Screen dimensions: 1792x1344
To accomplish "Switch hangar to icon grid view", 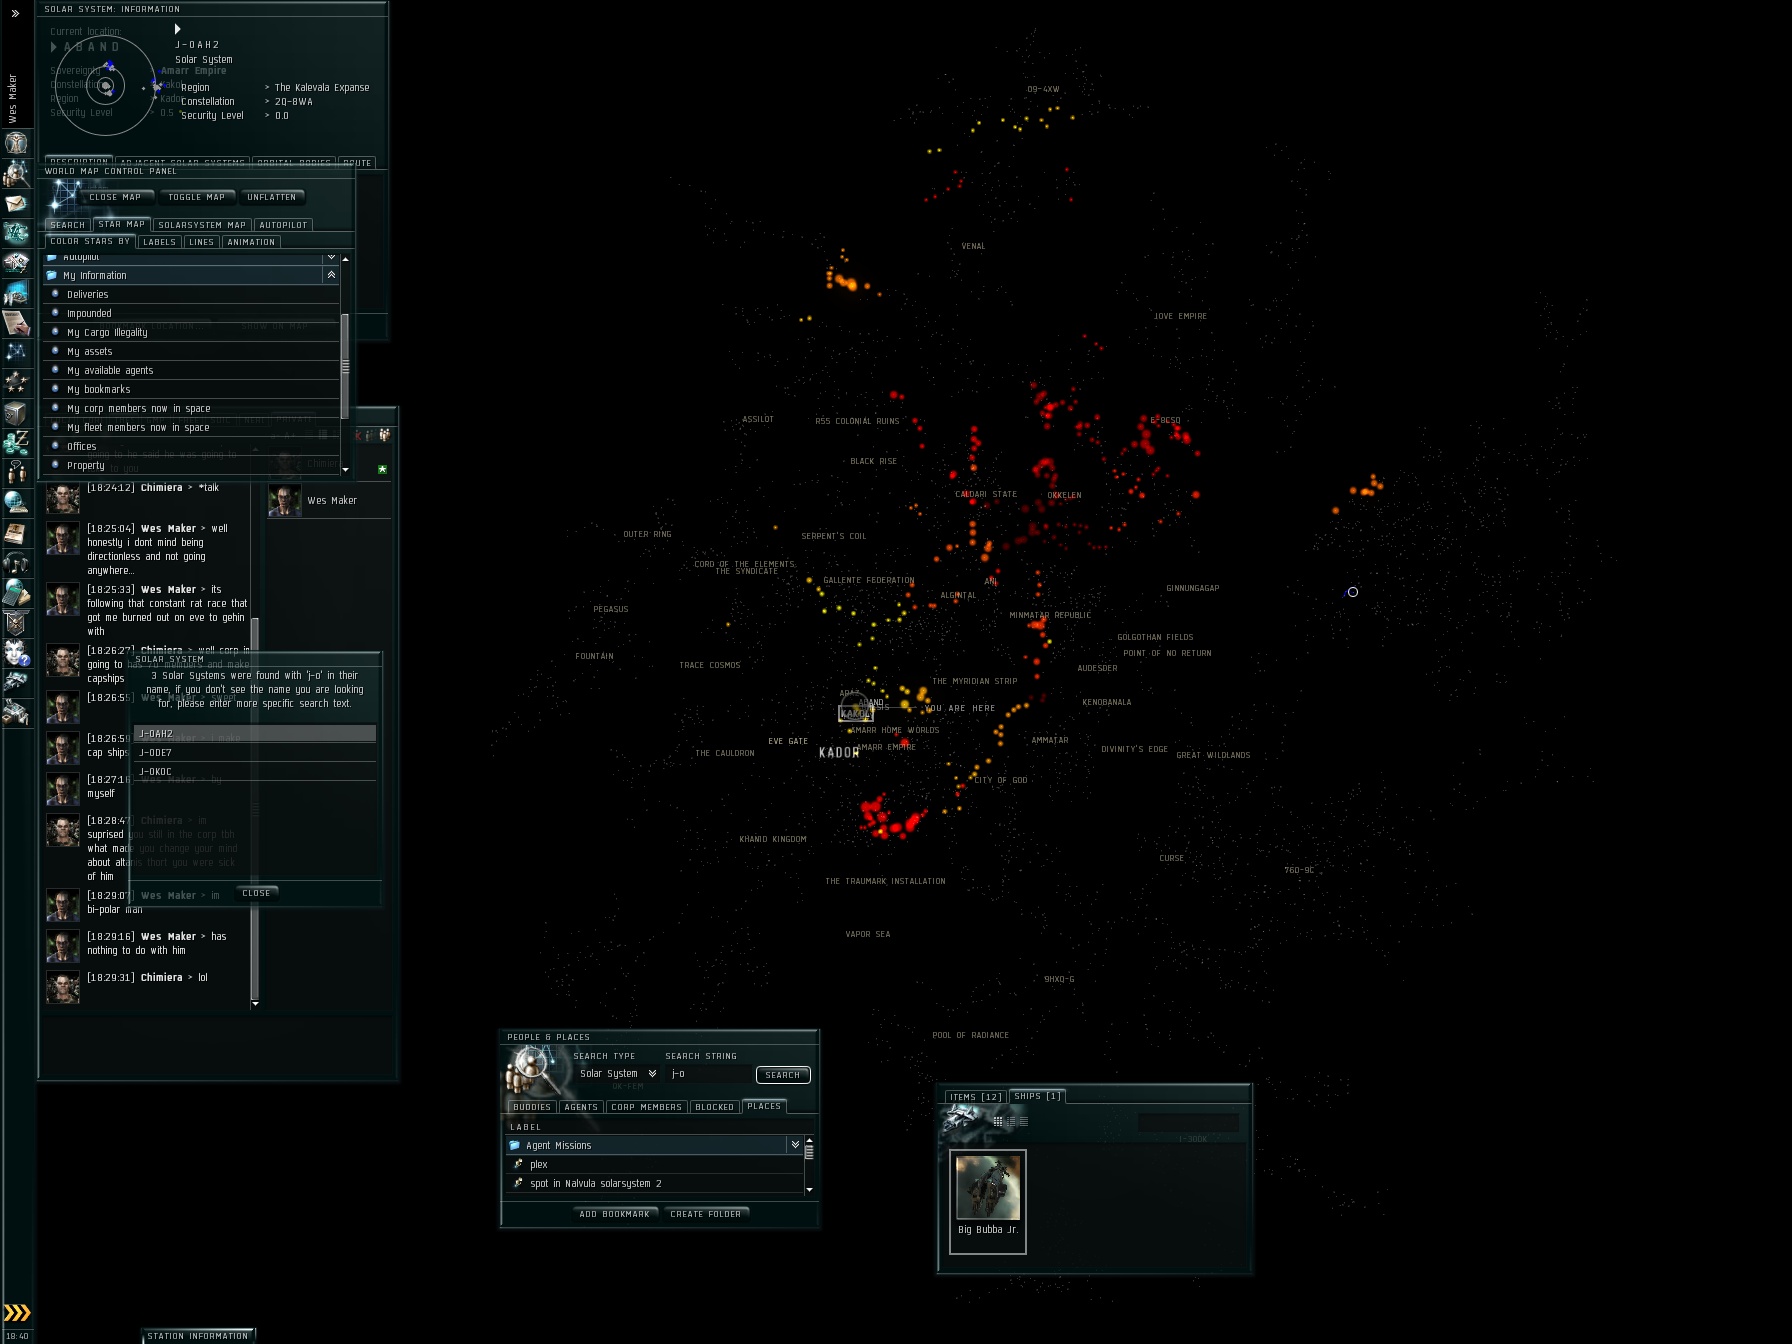I will pos(998,1121).
